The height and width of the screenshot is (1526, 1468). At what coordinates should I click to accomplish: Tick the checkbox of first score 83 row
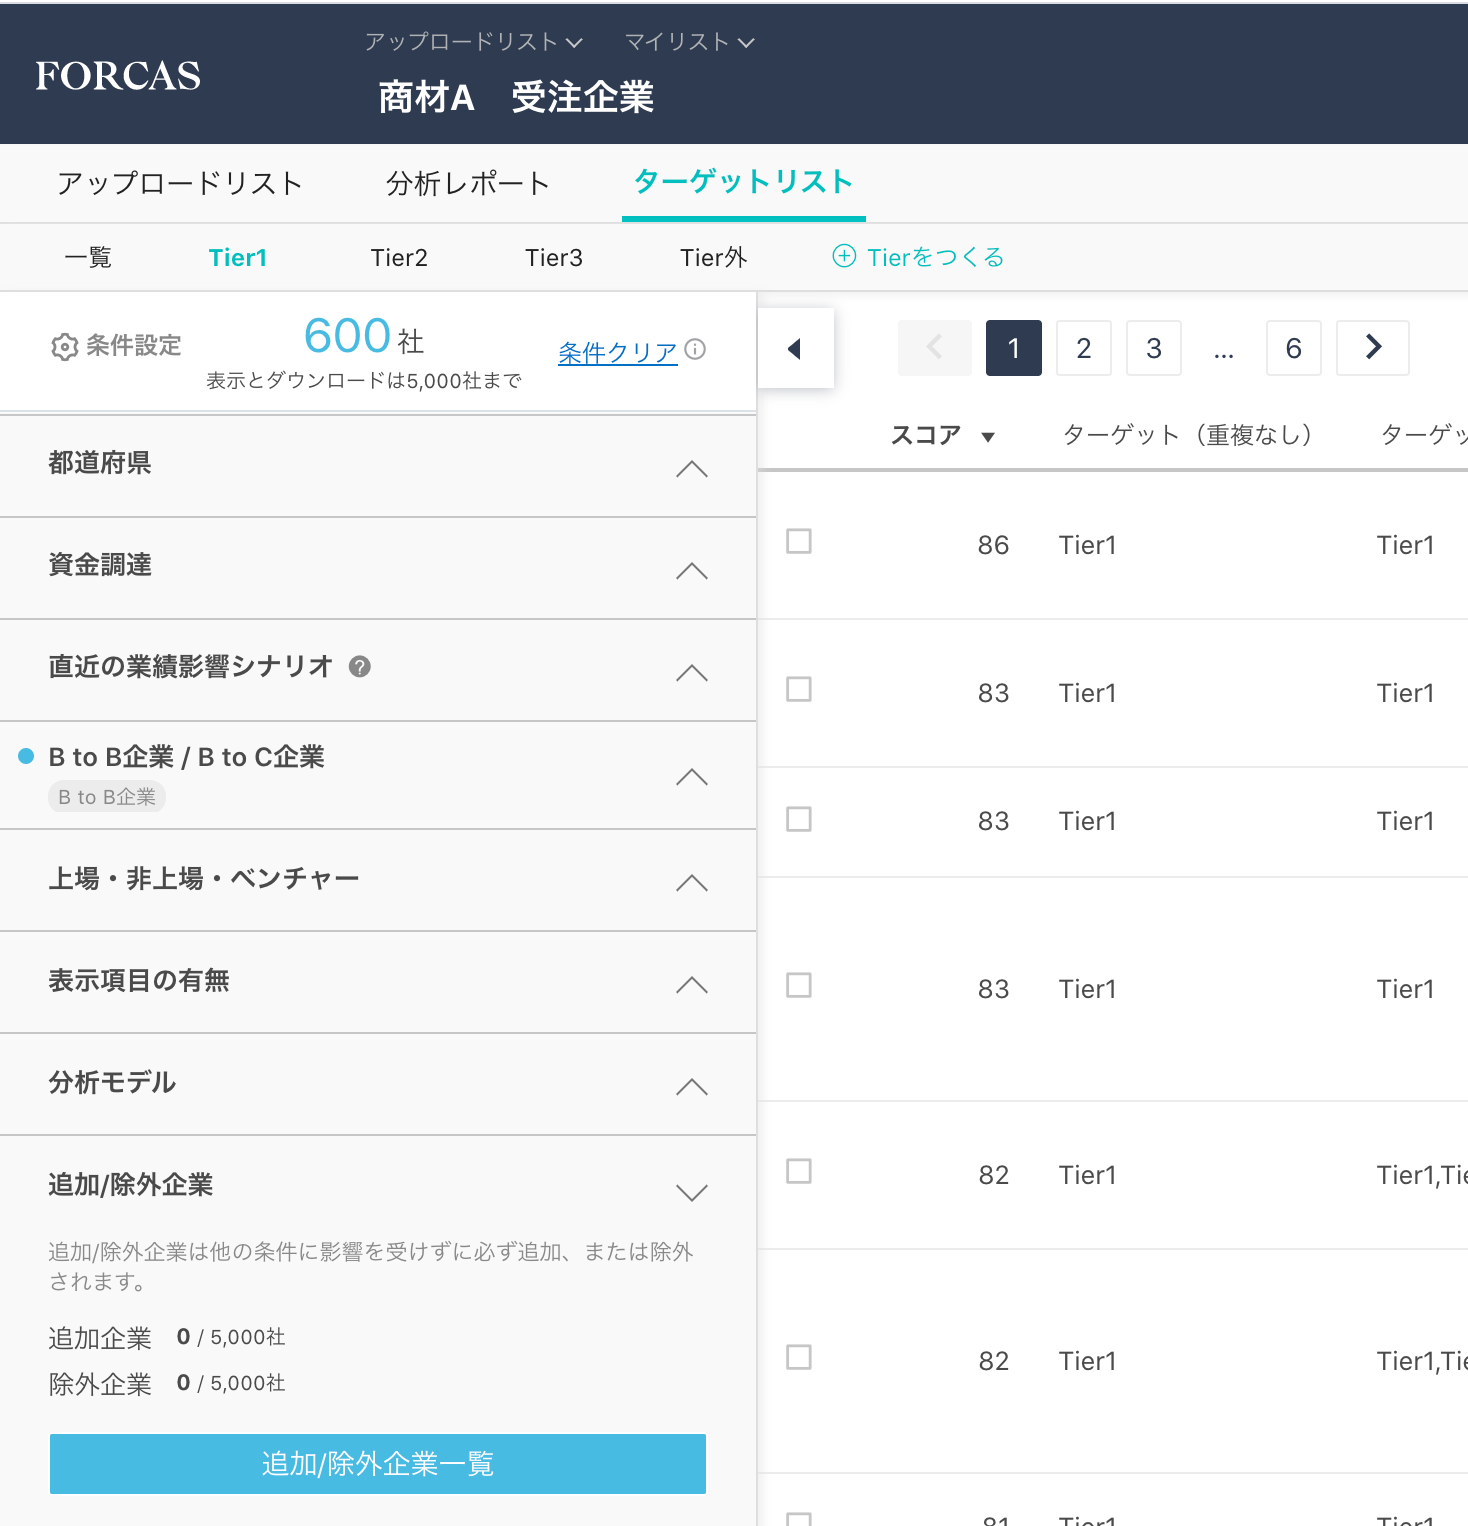pos(799,690)
